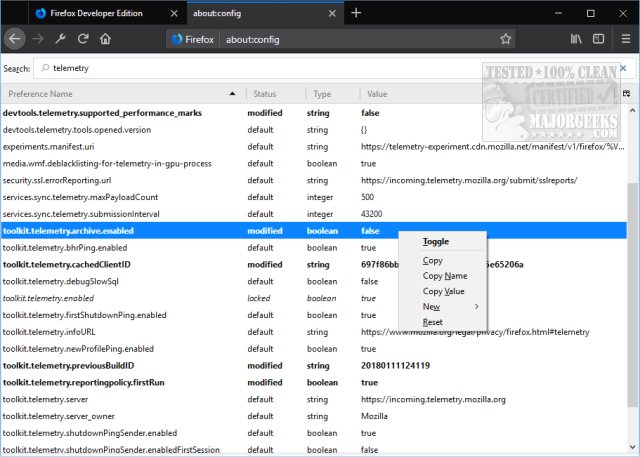Go back with the Back arrow button
Viewport: 640px width, 457px height.
(x=15, y=39)
